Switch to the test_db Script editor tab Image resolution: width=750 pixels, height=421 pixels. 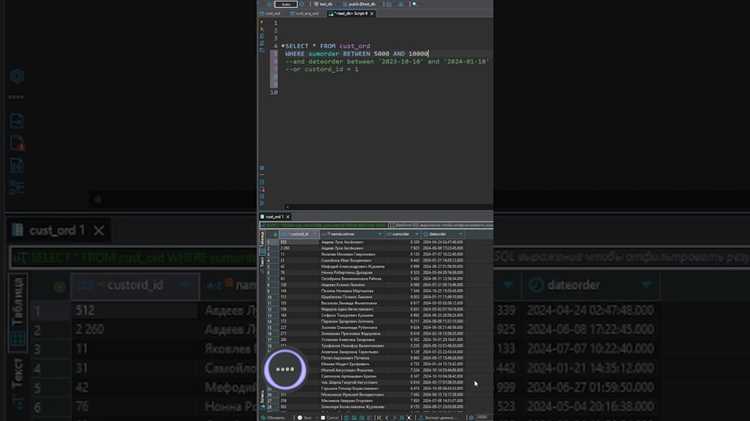(351, 13)
